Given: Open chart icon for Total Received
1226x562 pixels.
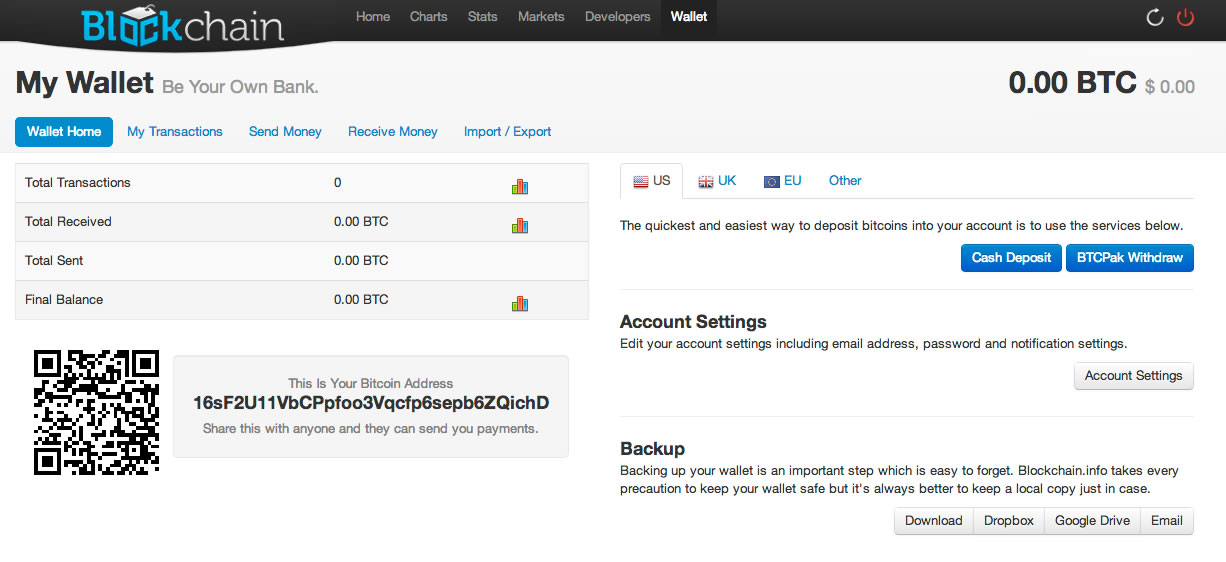Looking at the screenshot, I should pyautogui.click(x=519, y=225).
